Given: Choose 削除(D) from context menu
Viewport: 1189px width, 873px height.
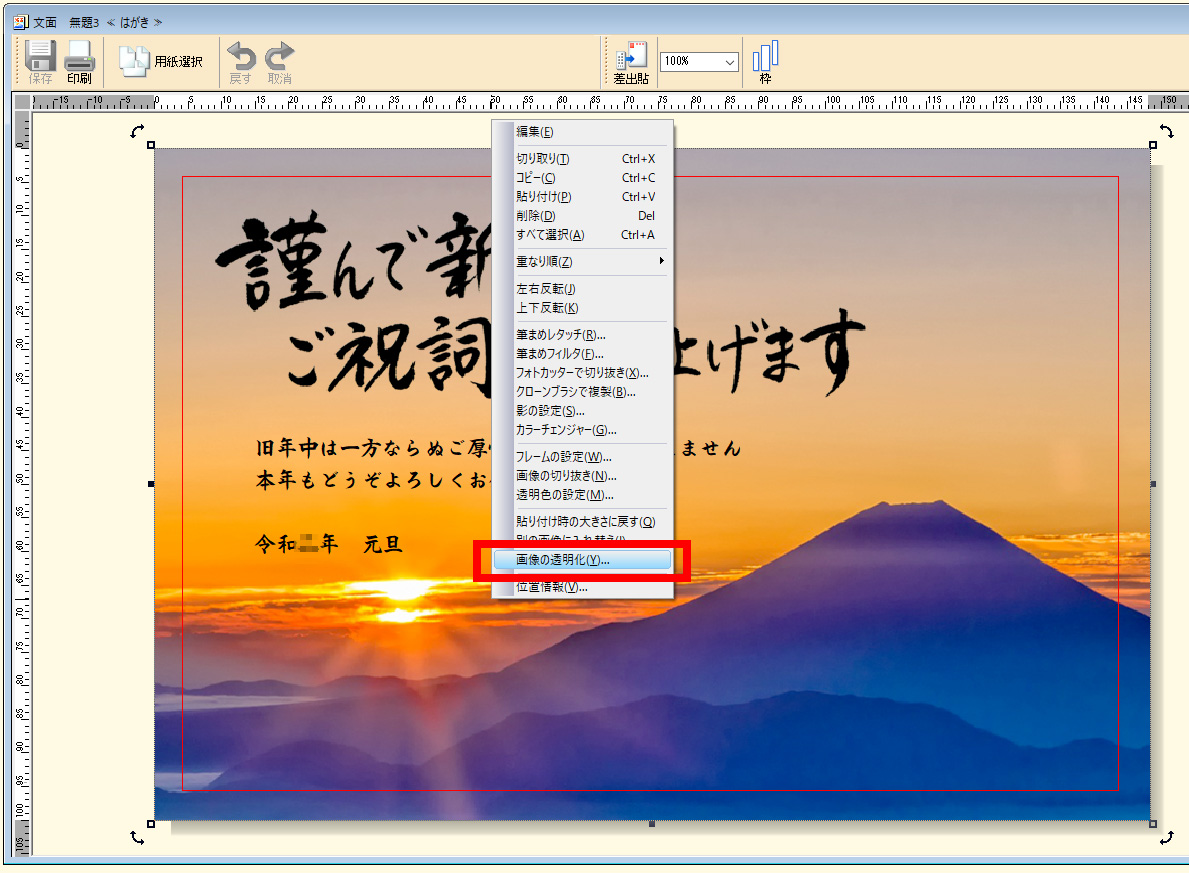Looking at the screenshot, I should (582, 215).
